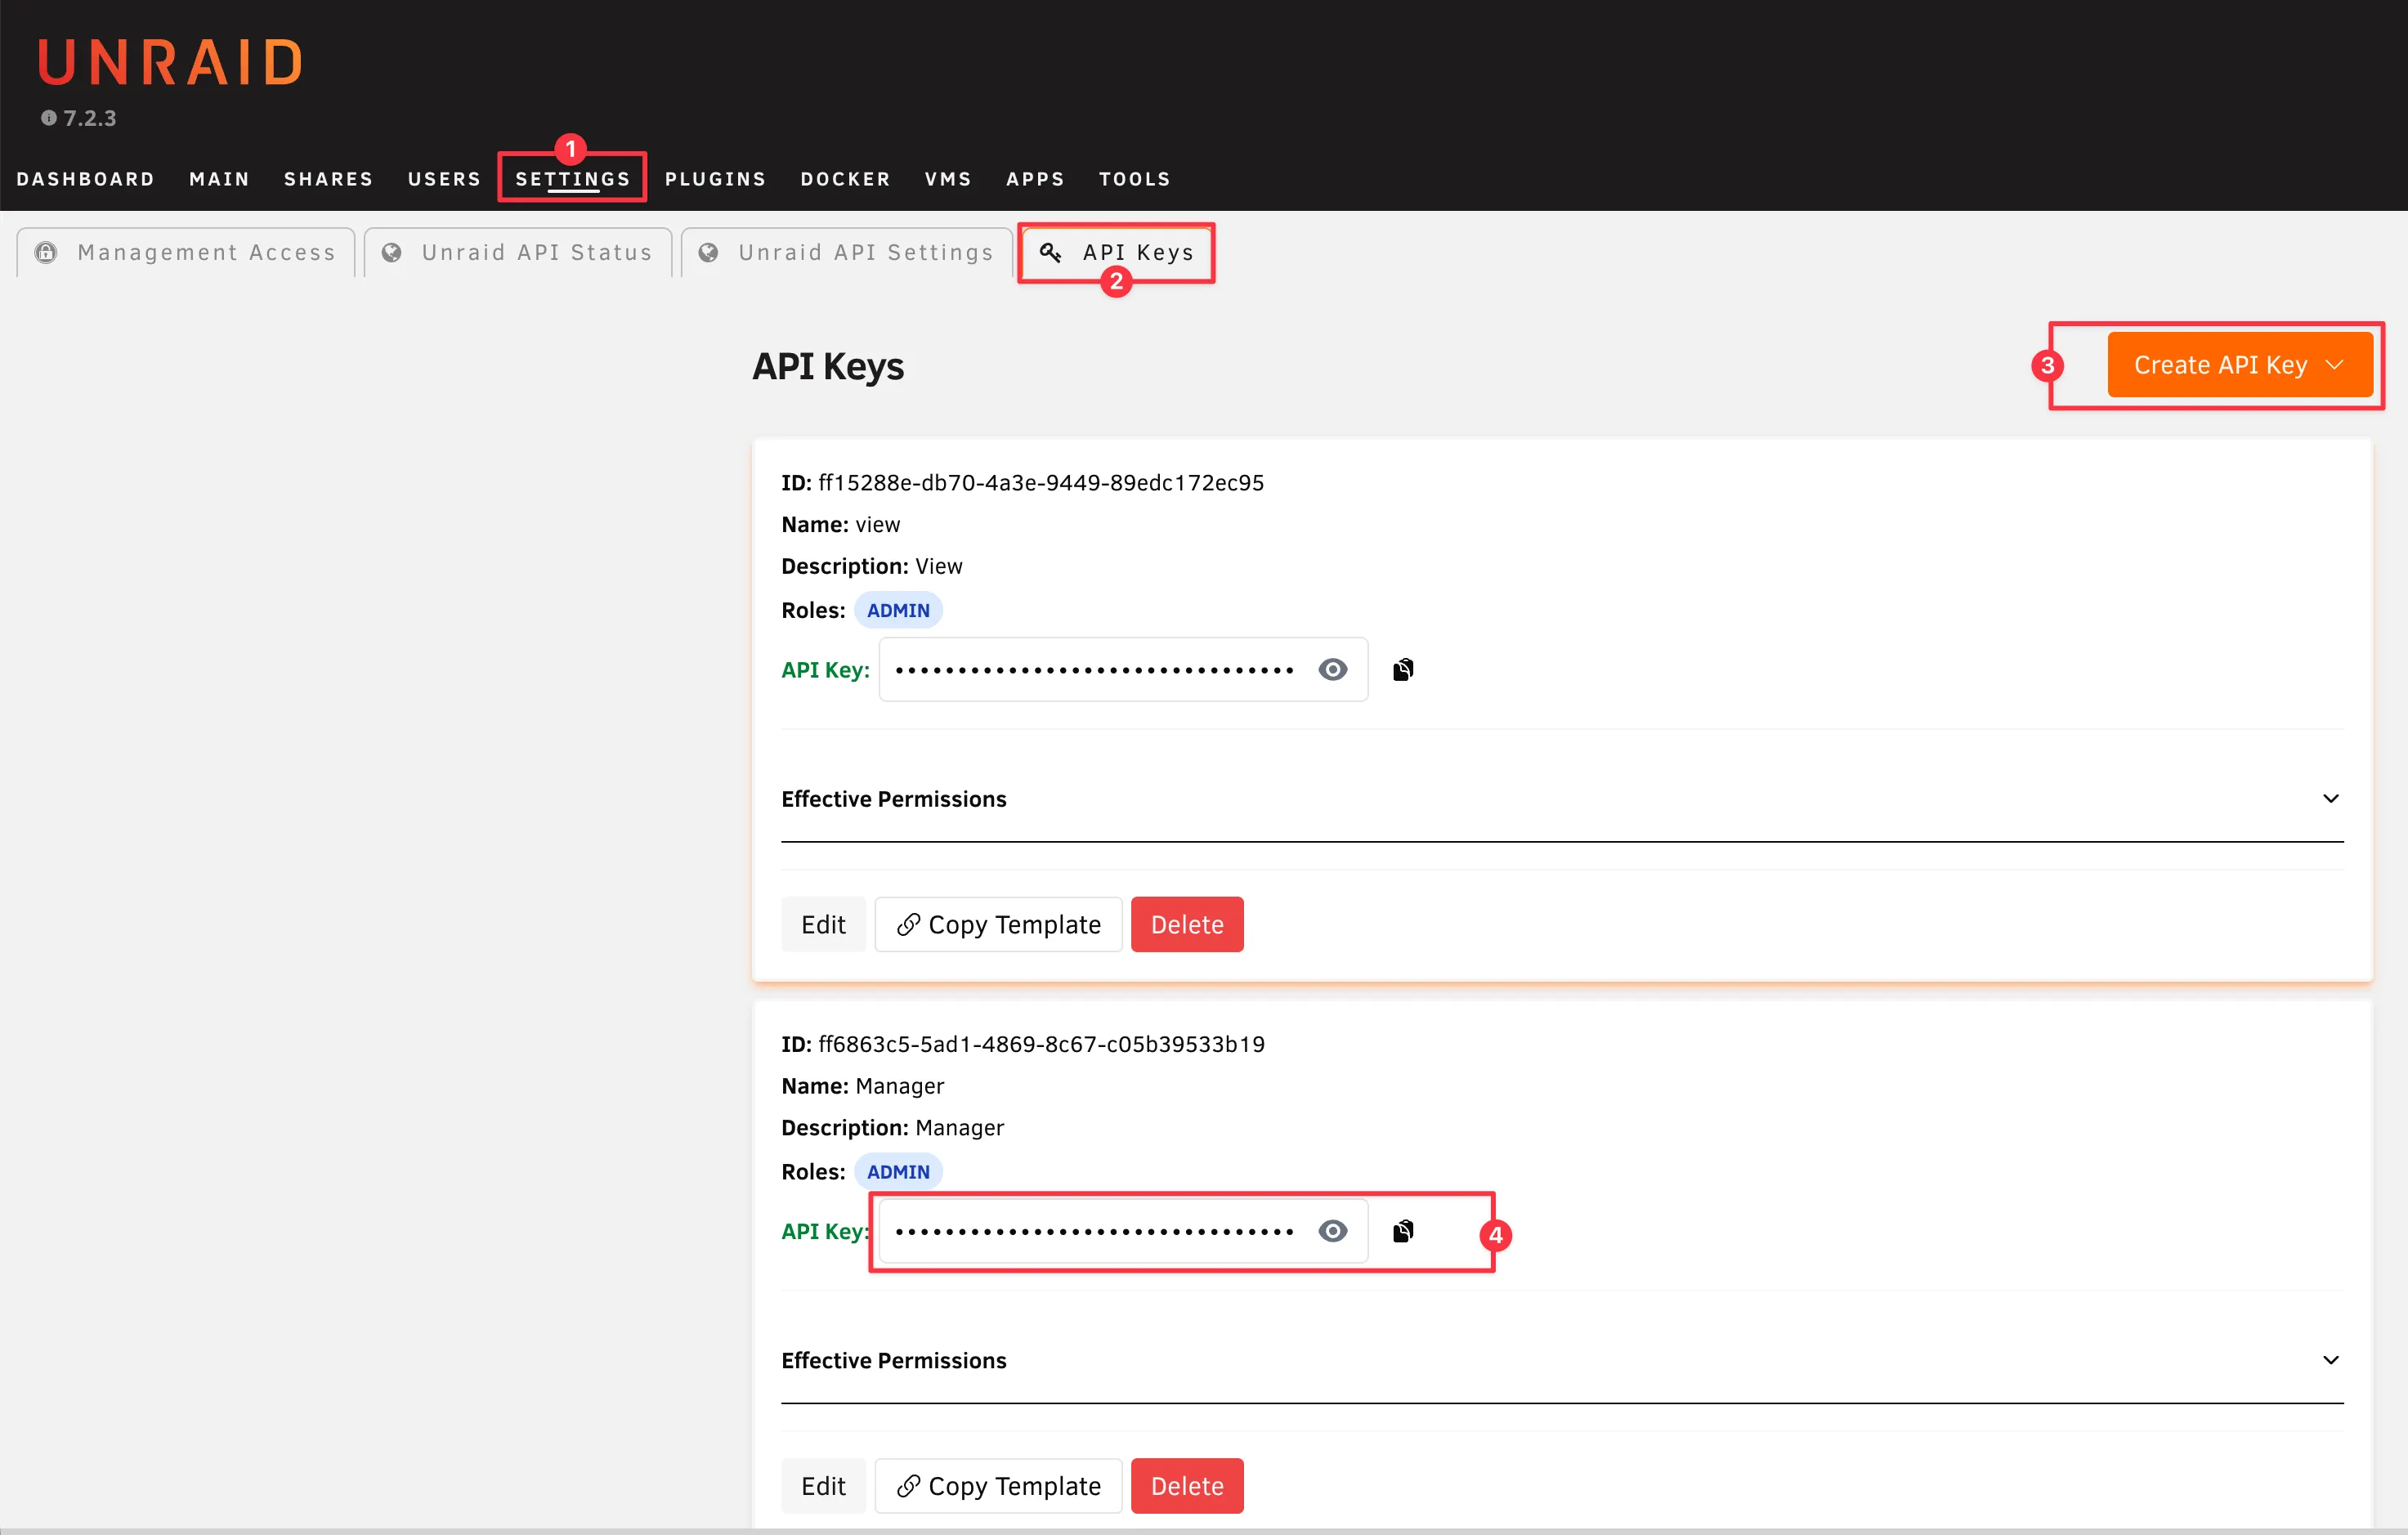Click the API Keys page heading
The width and height of the screenshot is (2408, 1535).
click(828, 366)
